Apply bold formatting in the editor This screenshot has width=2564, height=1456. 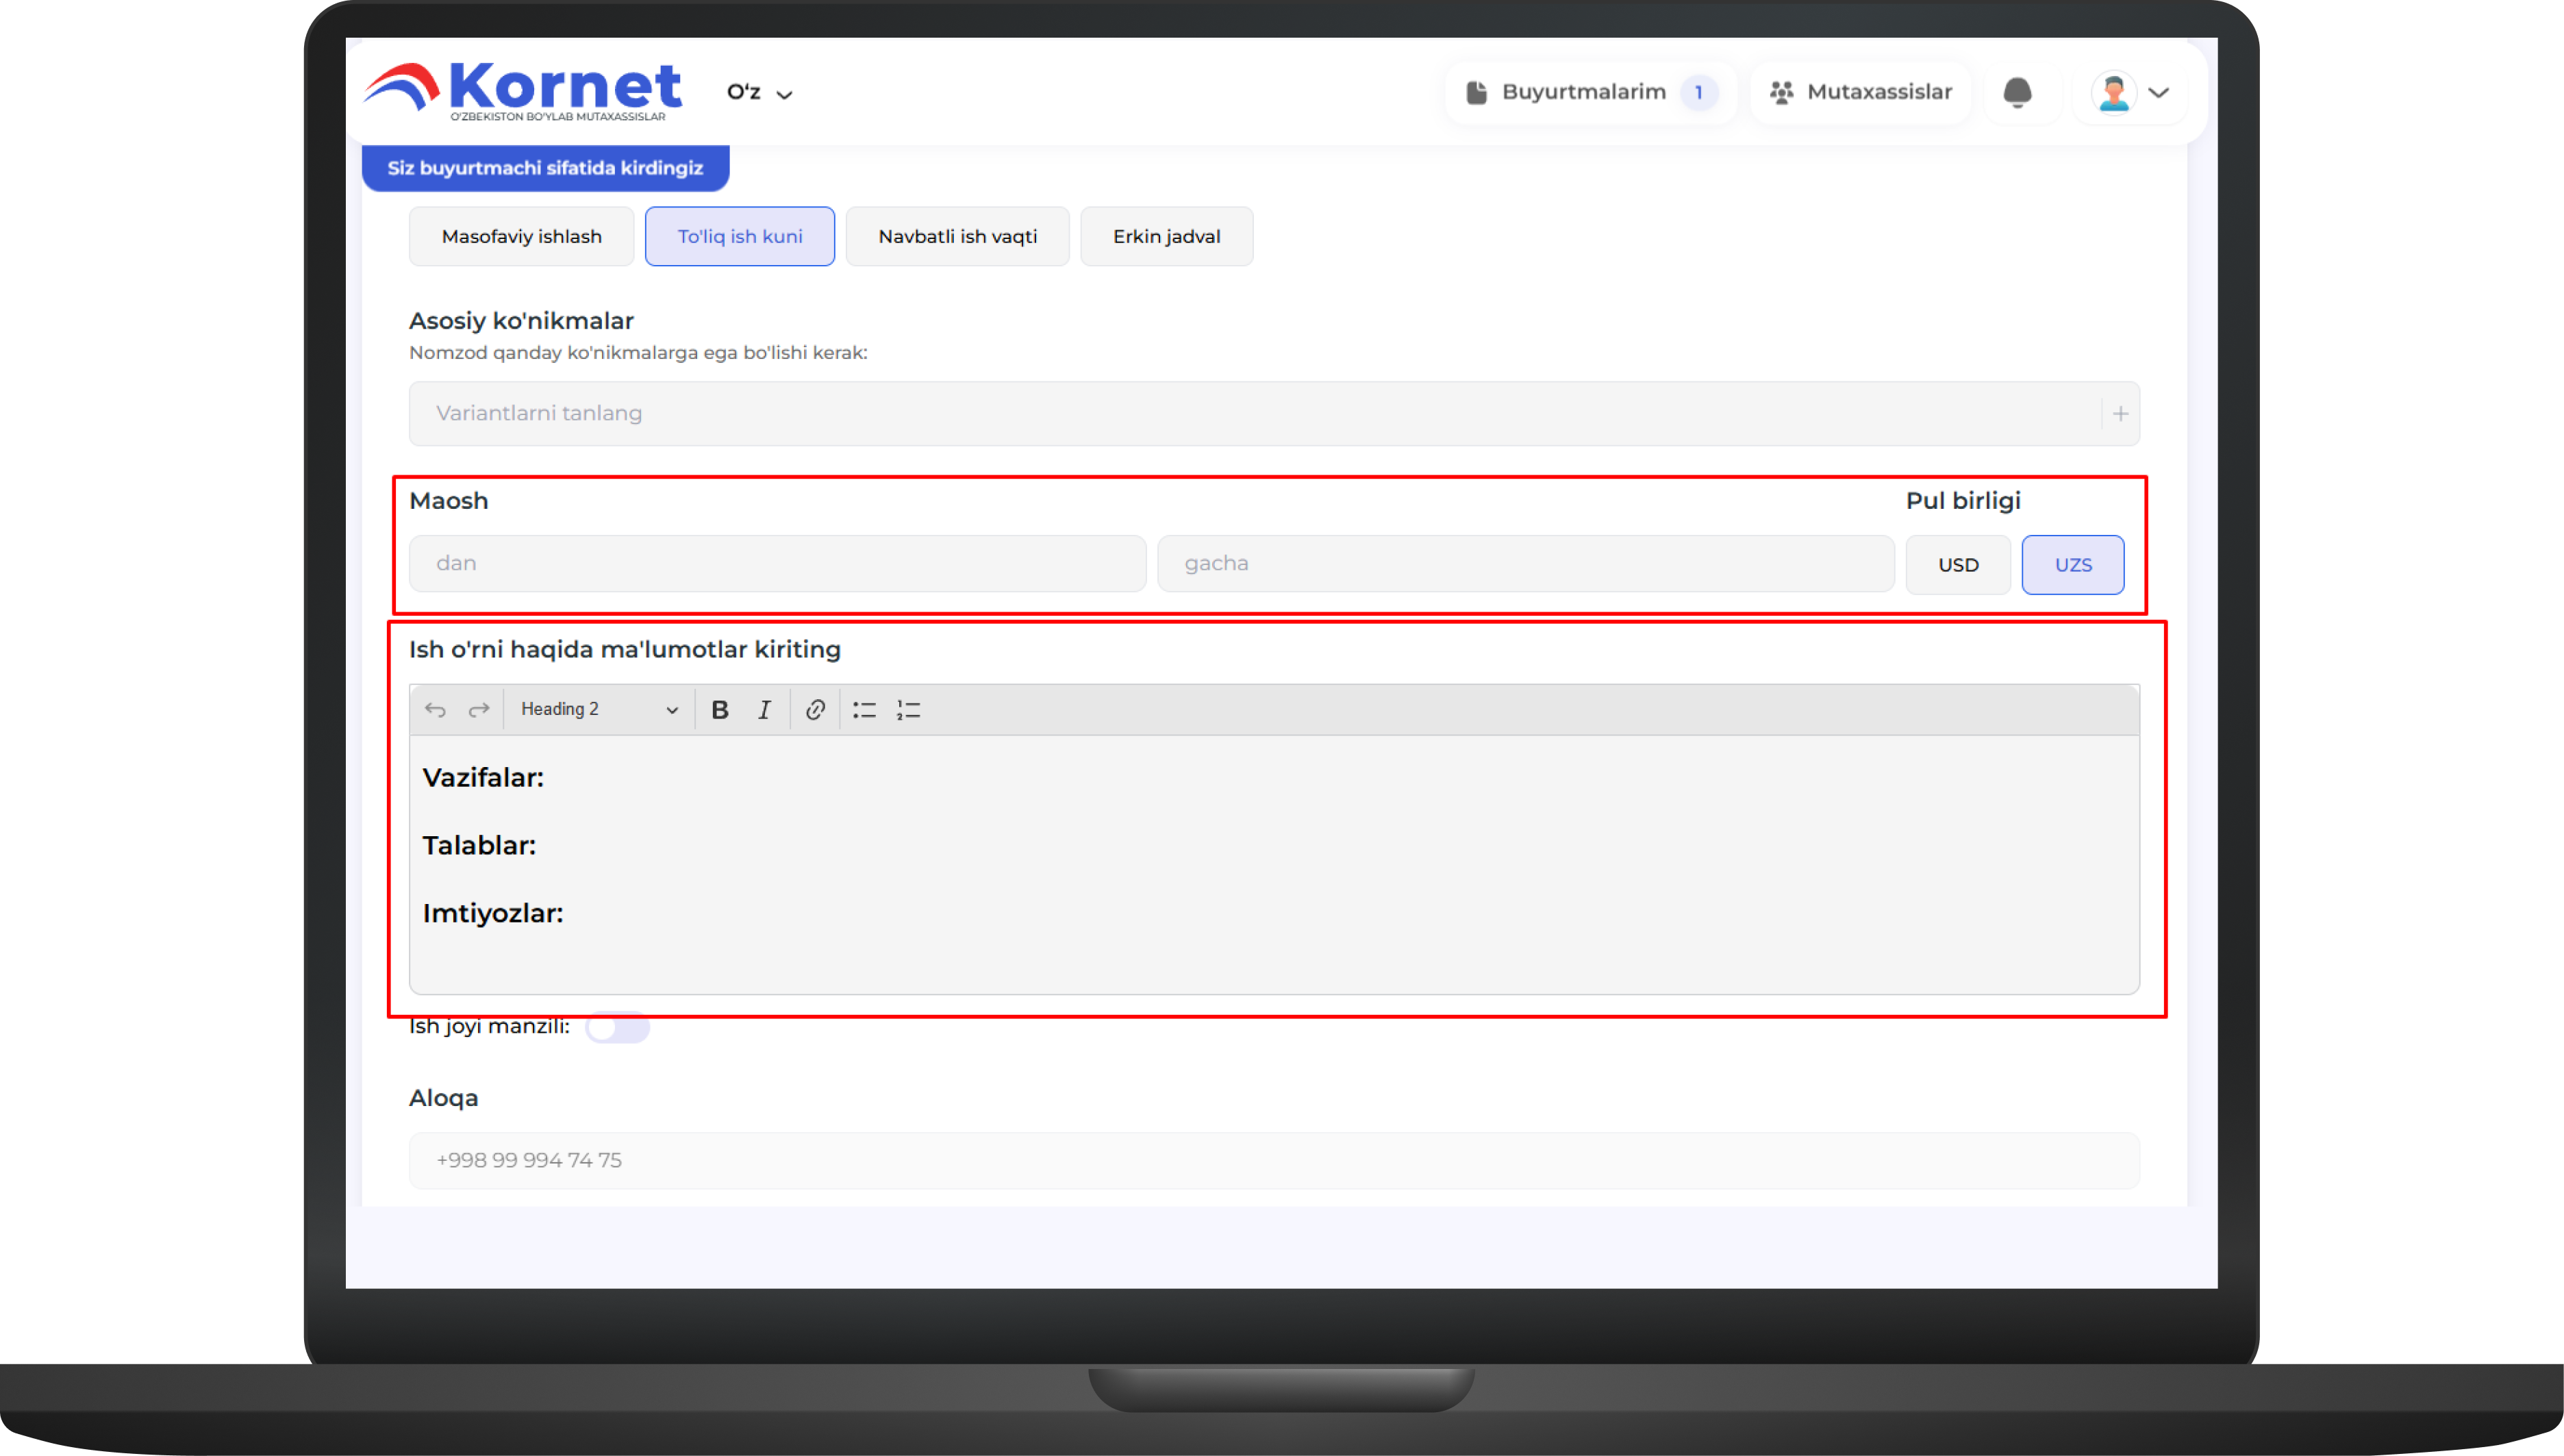(x=719, y=709)
